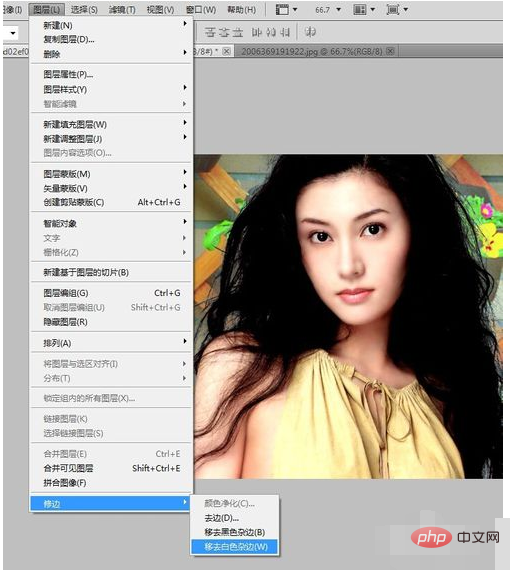Open the screen mode dropdown arrow
The width and height of the screenshot is (510, 570).
[x=406, y=9]
